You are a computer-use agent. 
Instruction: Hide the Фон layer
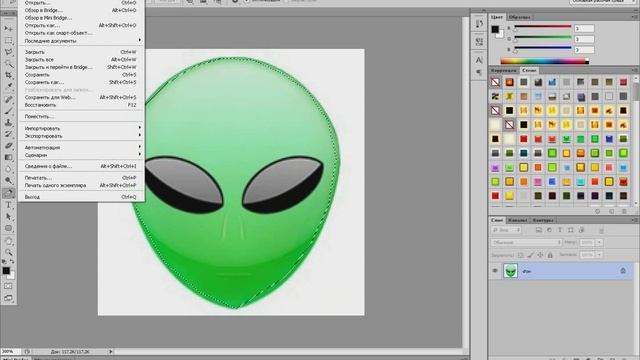point(495,271)
